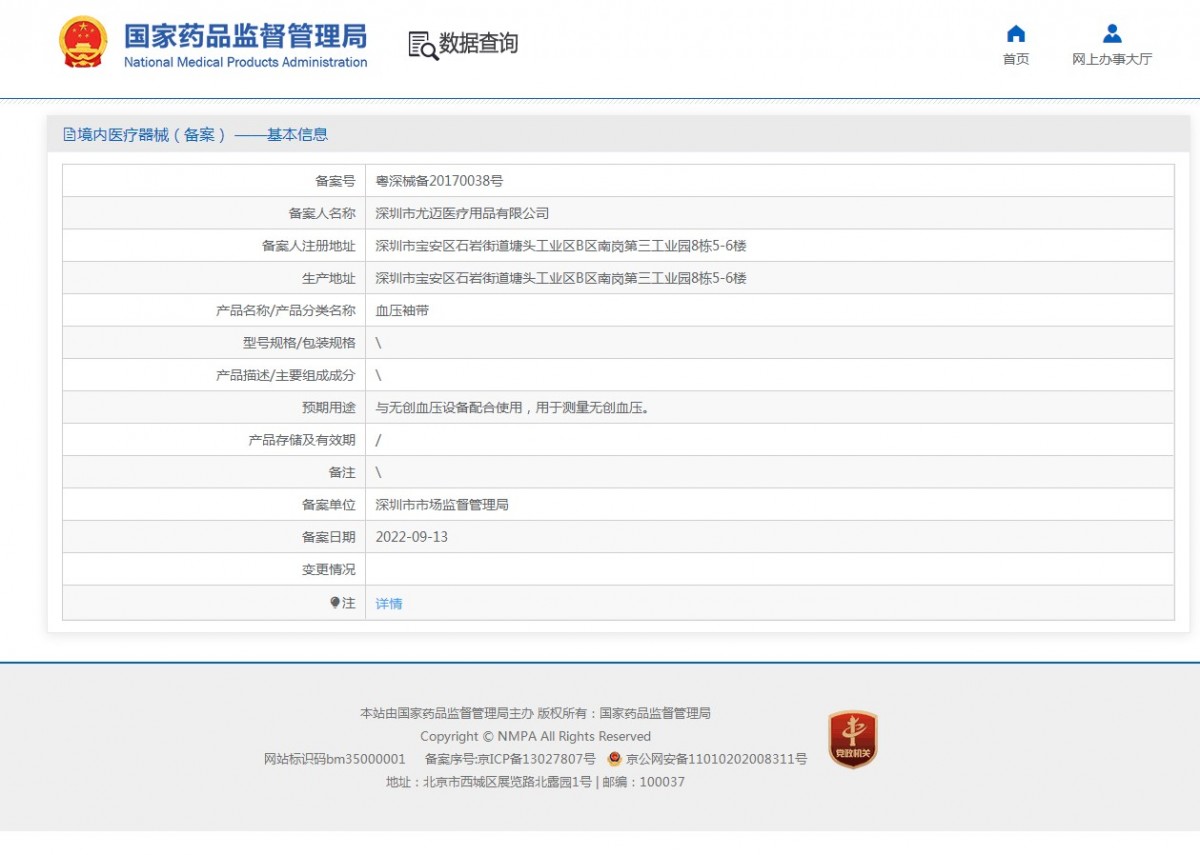Click the 血压袖带 product name

402,311
